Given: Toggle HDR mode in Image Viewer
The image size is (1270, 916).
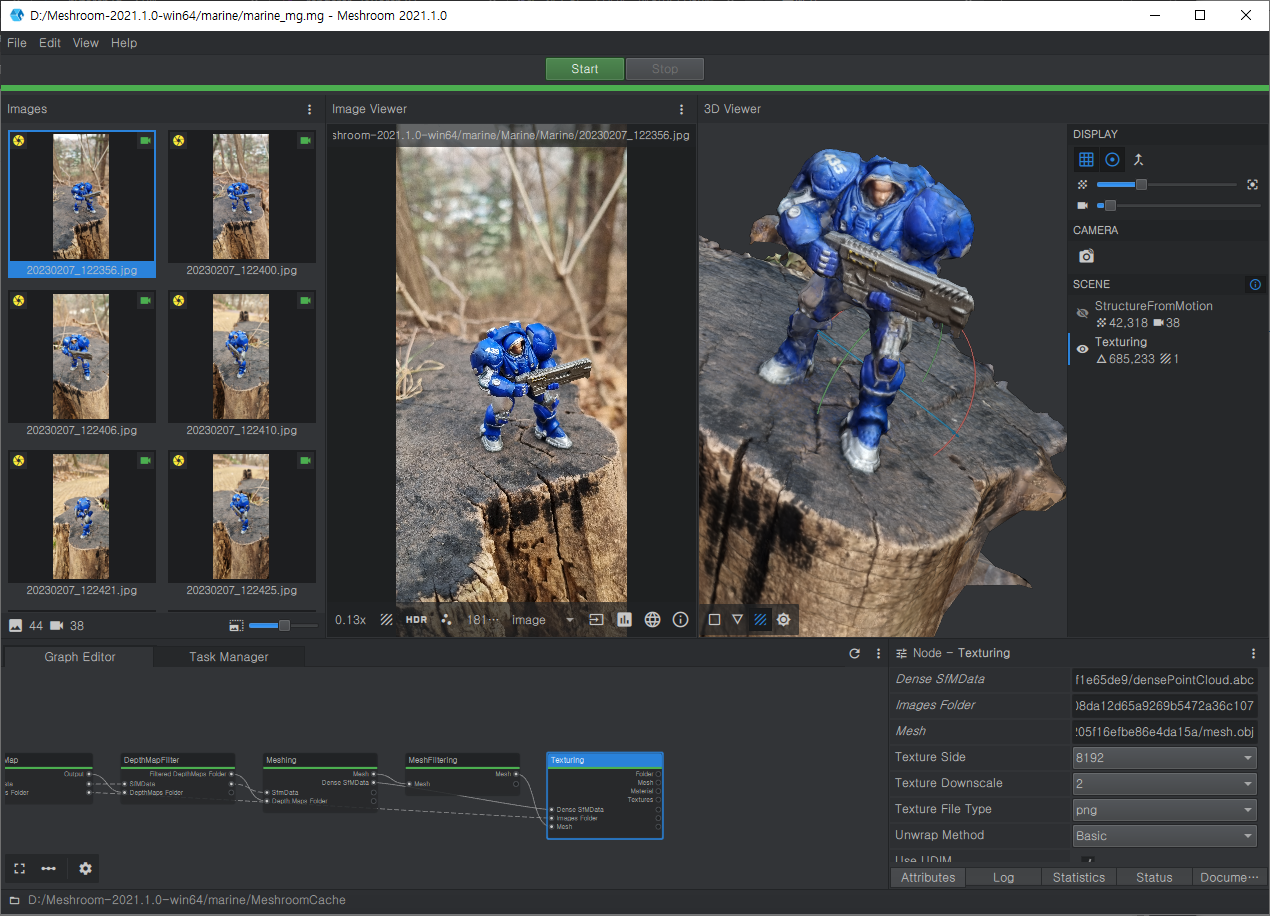Looking at the screenshot, I should 416,620.
